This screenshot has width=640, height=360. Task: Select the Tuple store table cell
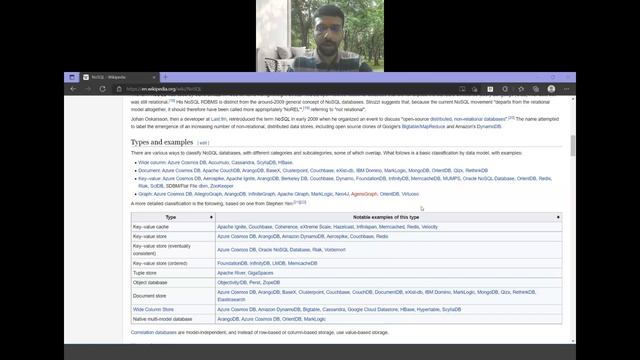(173, 273)
